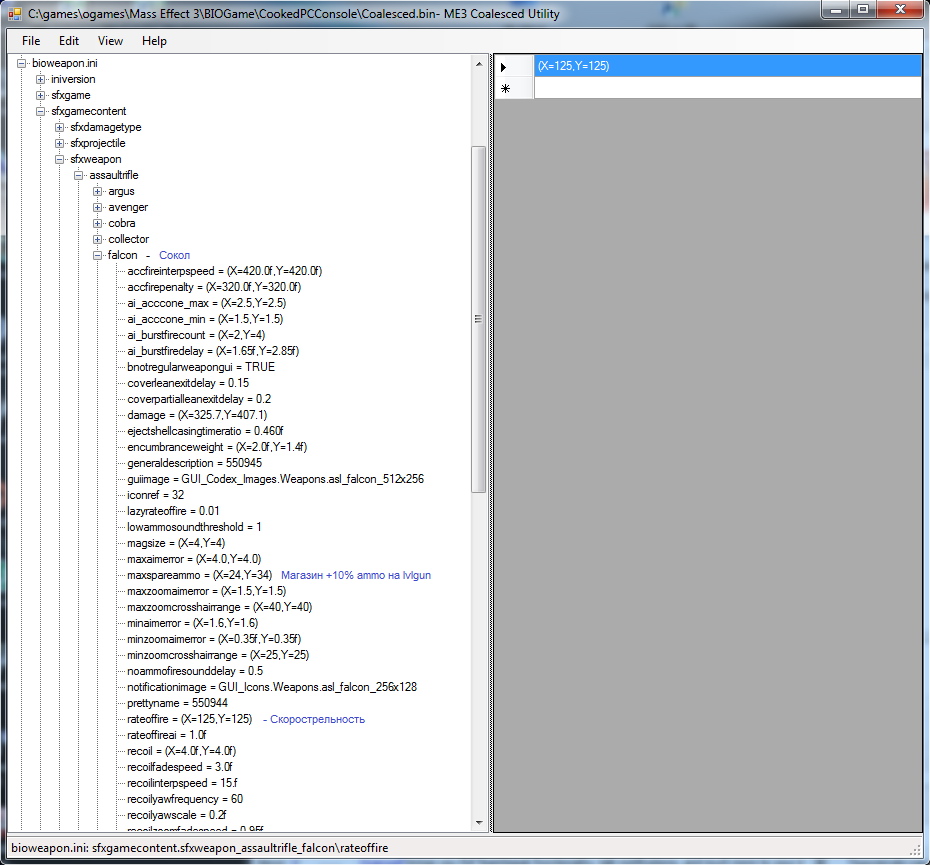Select the recoilinterpspeed entry
930x865 pixels.
point(182,784)
